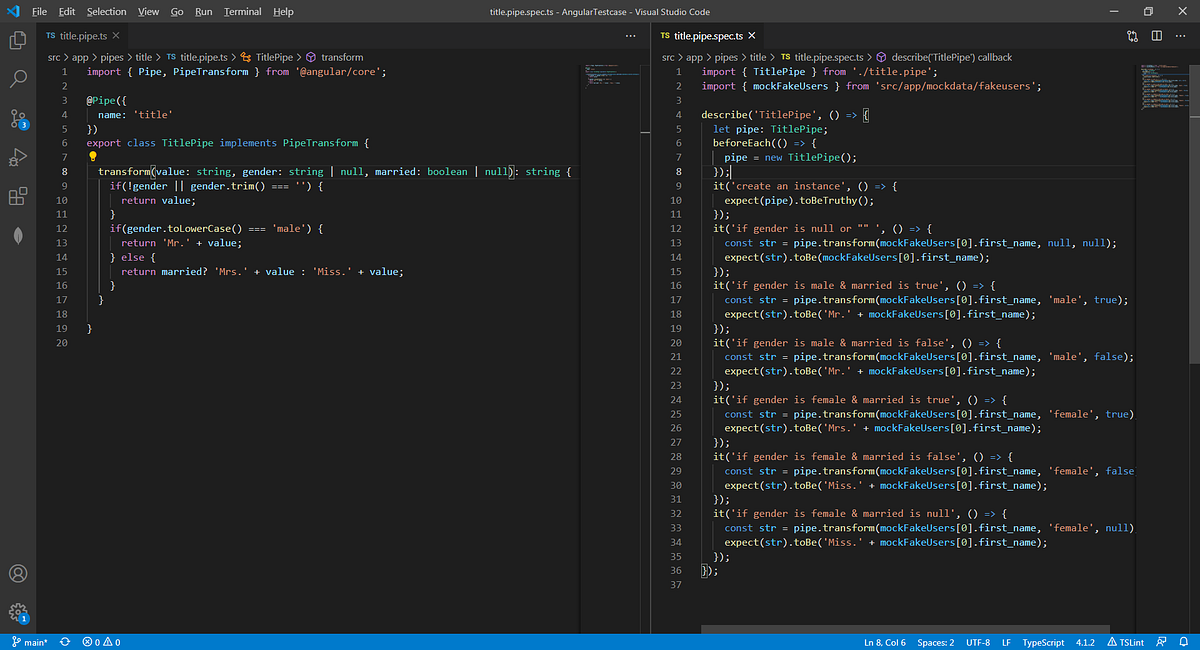The height and width of the screenshot is (650, 1200).
Task: Open the Extensions view icon
Action: tap(18, 196)
